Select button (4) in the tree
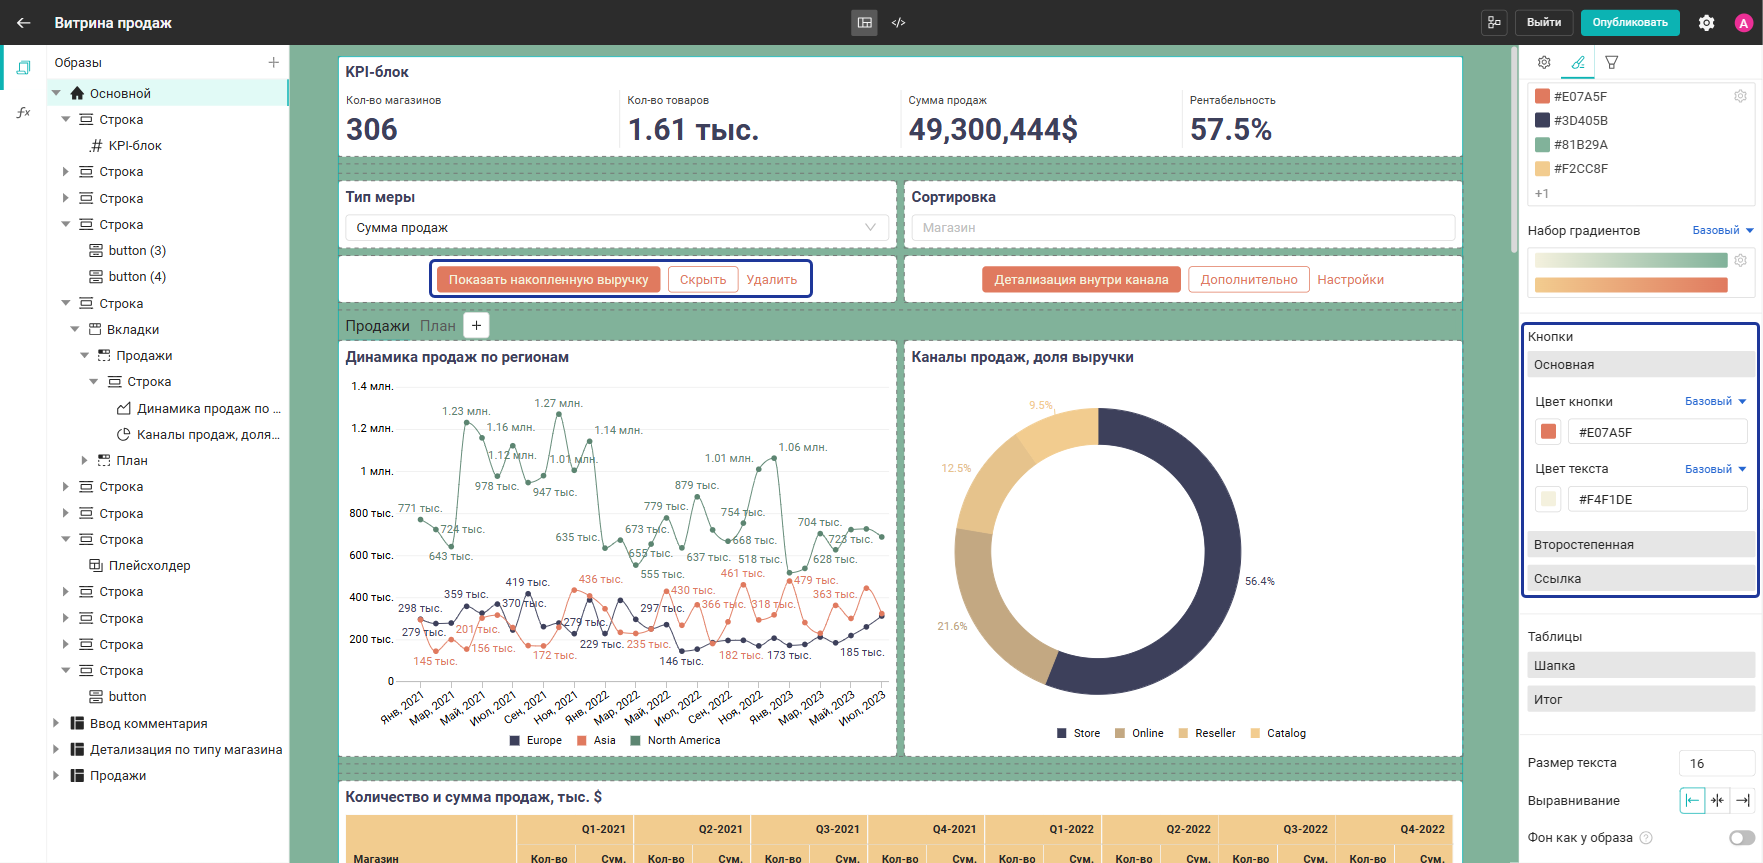The height and width of the screenshot is (863, 1763). (x=137, y=276)
